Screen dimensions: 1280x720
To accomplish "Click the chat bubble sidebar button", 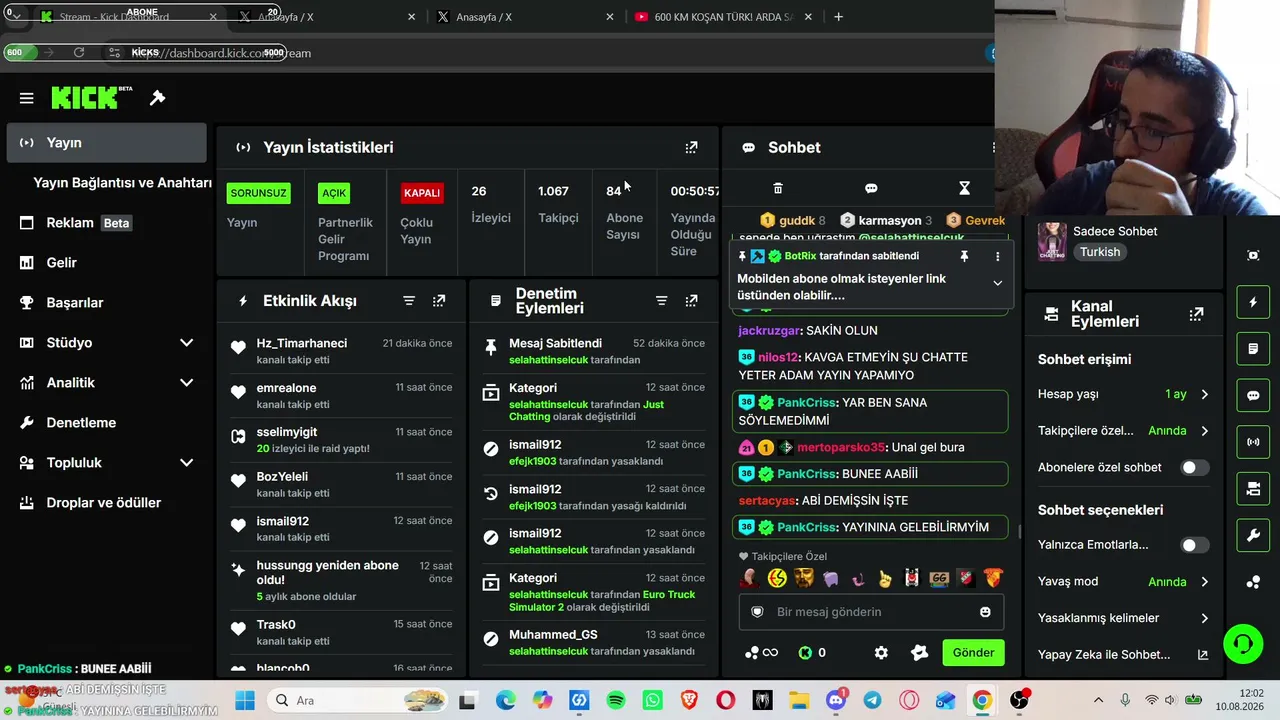I will coord(1253,395).
